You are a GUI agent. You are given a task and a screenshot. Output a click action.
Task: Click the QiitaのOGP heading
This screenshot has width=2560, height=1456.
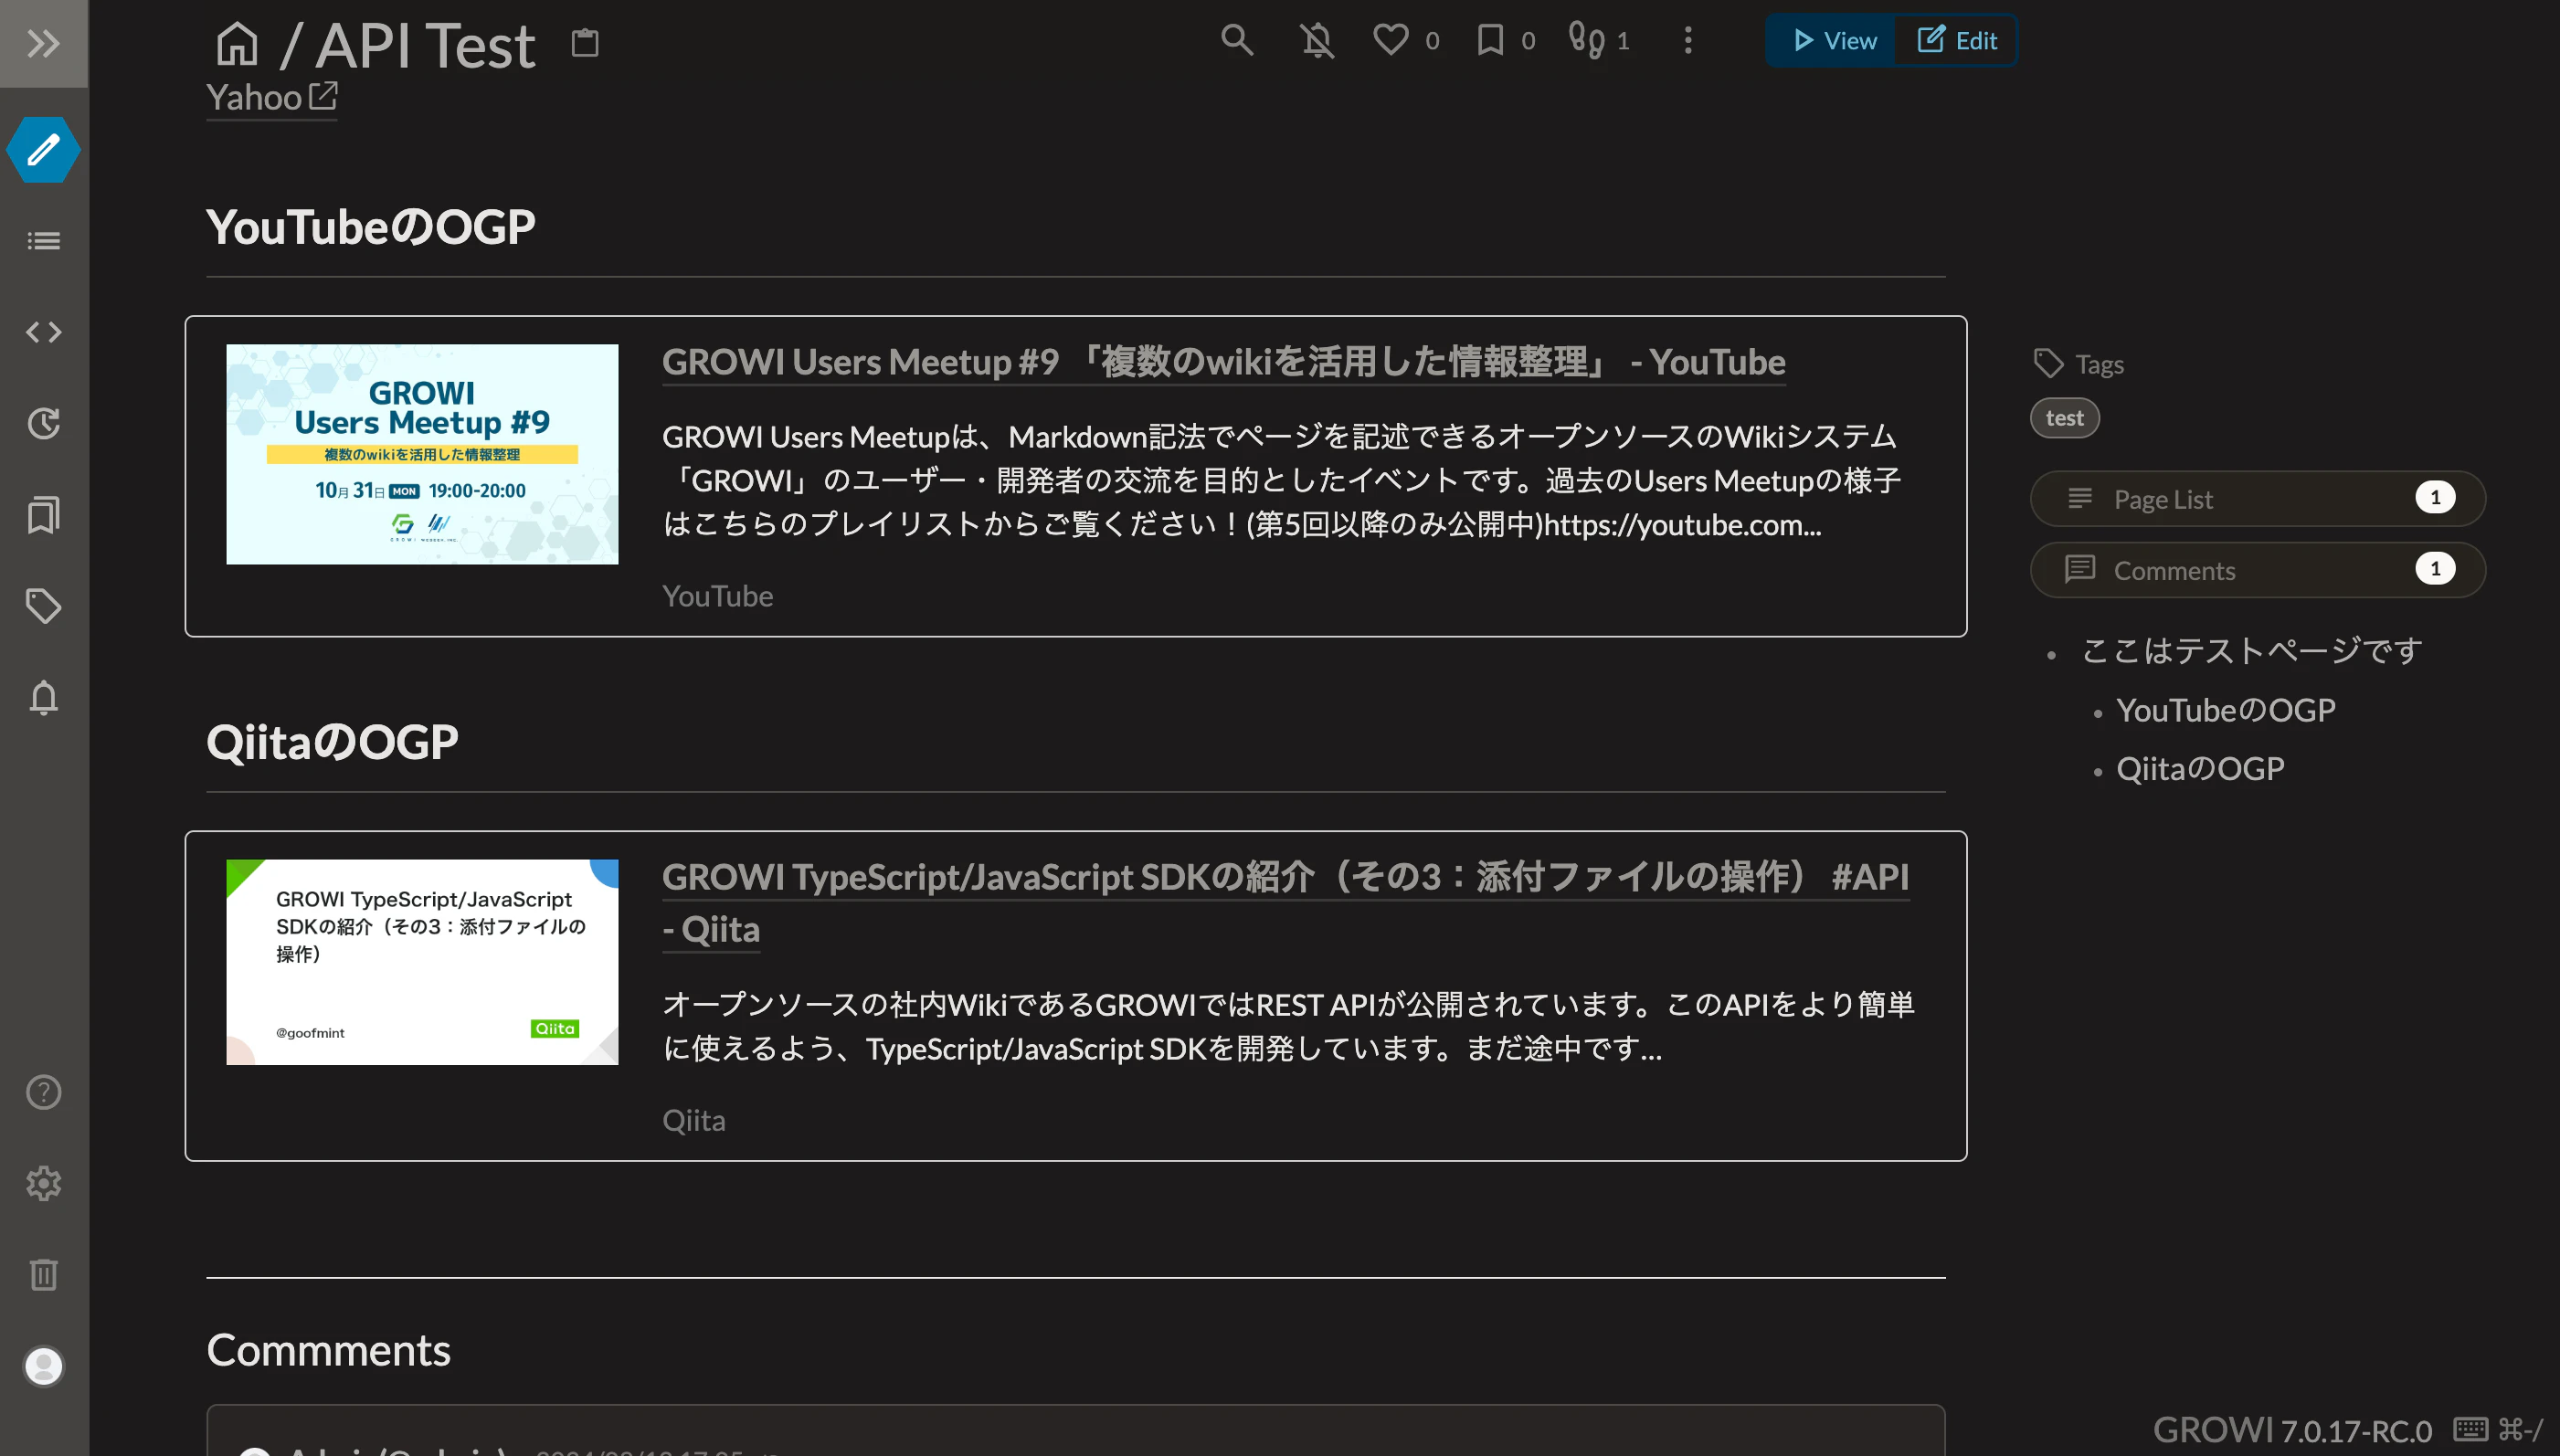332,742
